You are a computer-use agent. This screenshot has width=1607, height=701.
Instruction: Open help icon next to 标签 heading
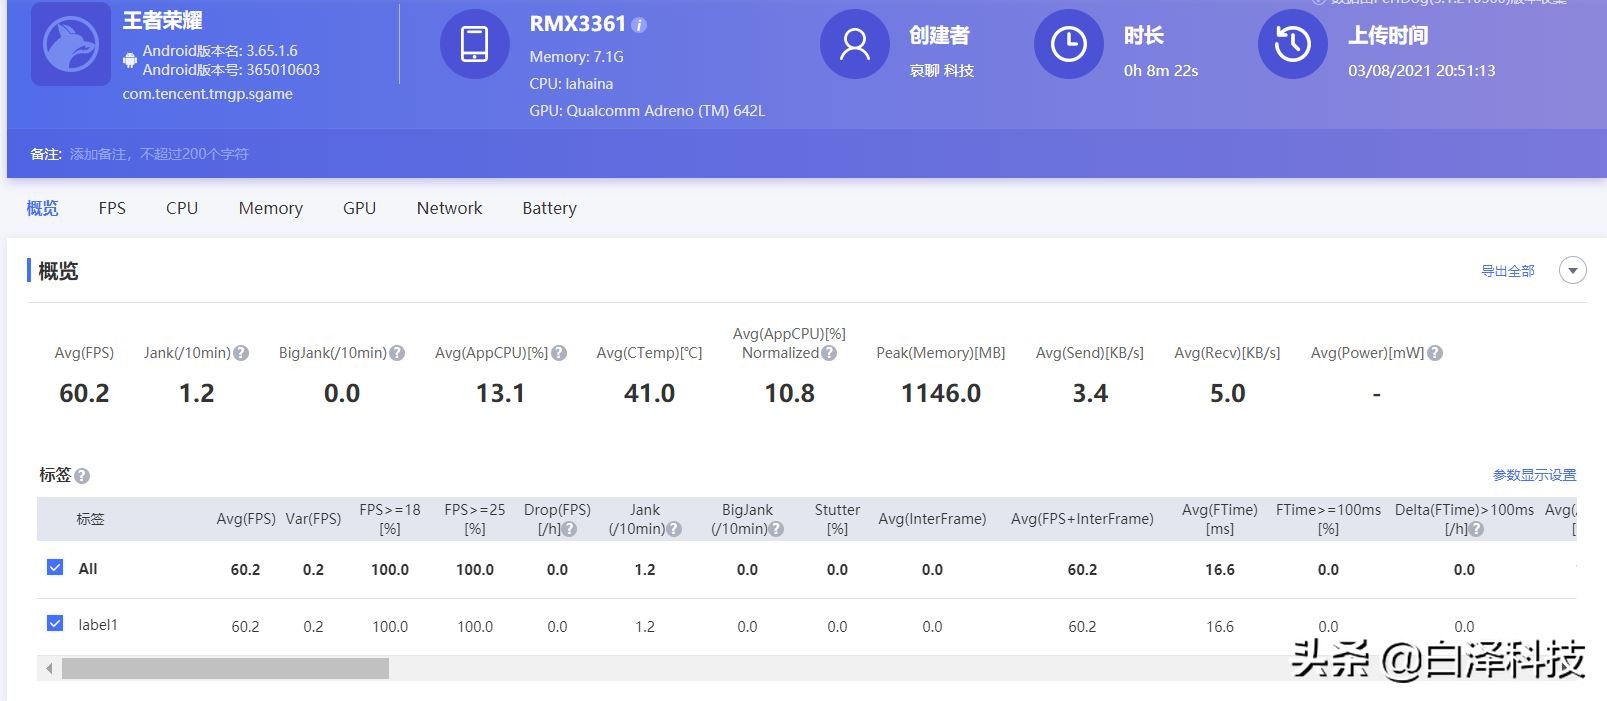pyautogui.click(x=82, y=476)
